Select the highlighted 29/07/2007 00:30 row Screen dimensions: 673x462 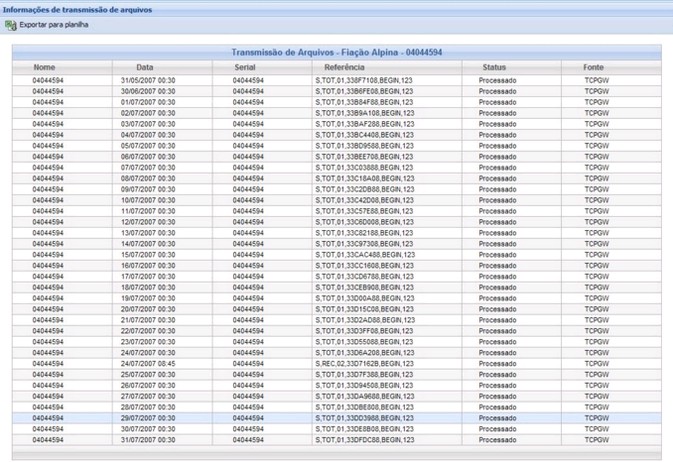pyautogui.click(x=147, y=418)
